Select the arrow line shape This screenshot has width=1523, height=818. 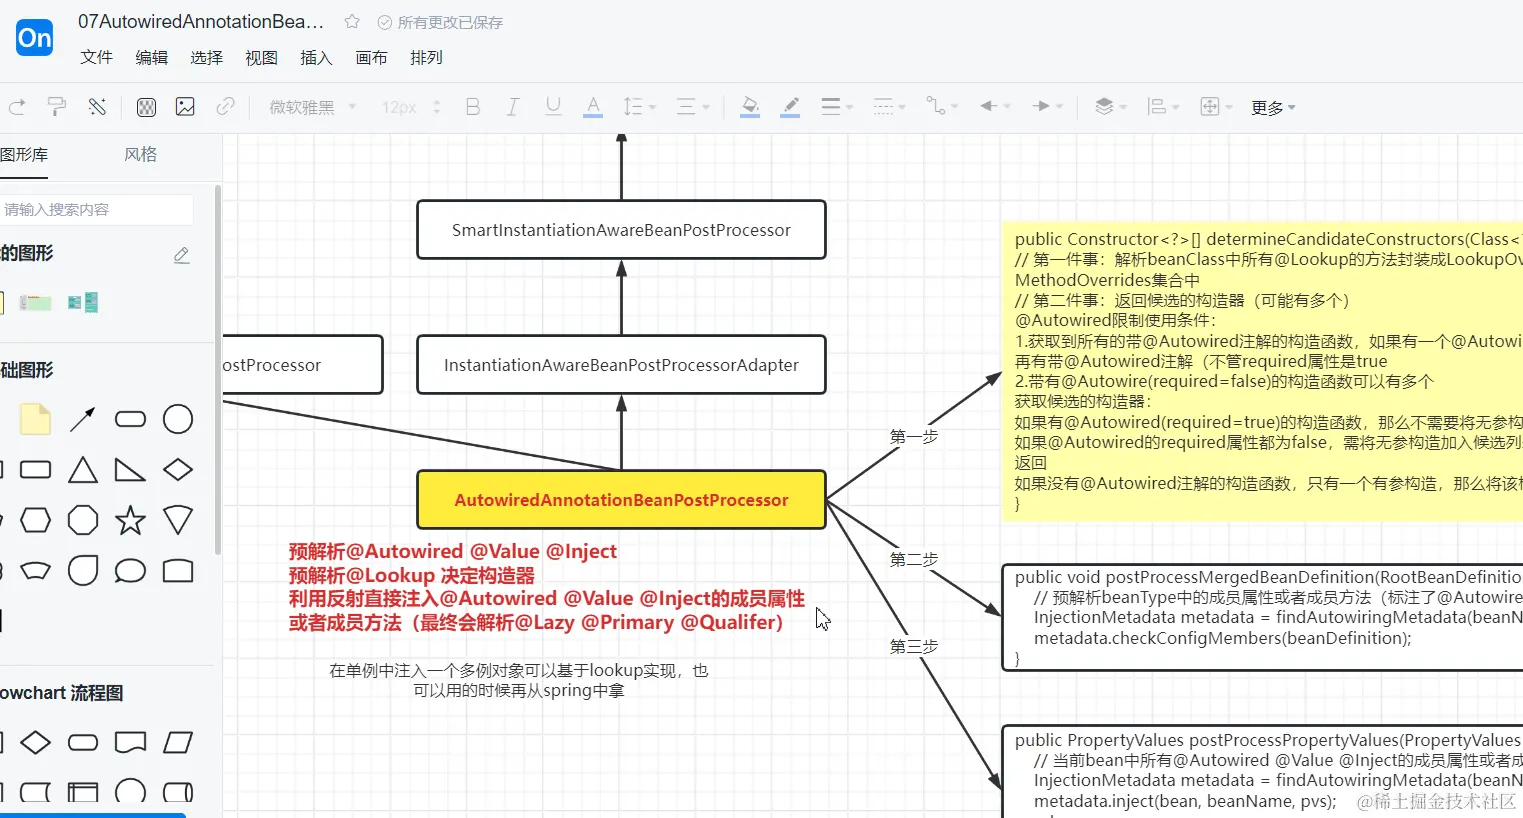(83, 419)
